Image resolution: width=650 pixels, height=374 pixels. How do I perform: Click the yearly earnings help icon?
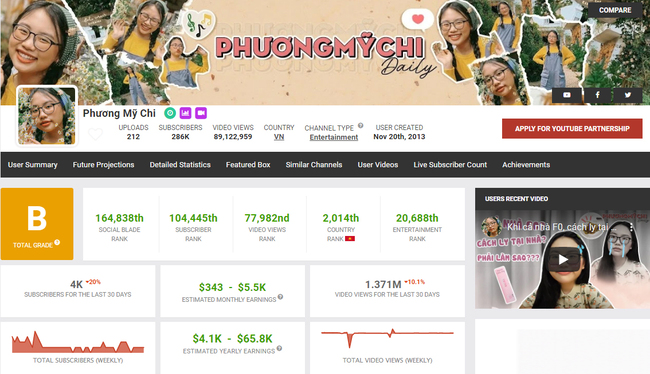click(x=279, y=348)
